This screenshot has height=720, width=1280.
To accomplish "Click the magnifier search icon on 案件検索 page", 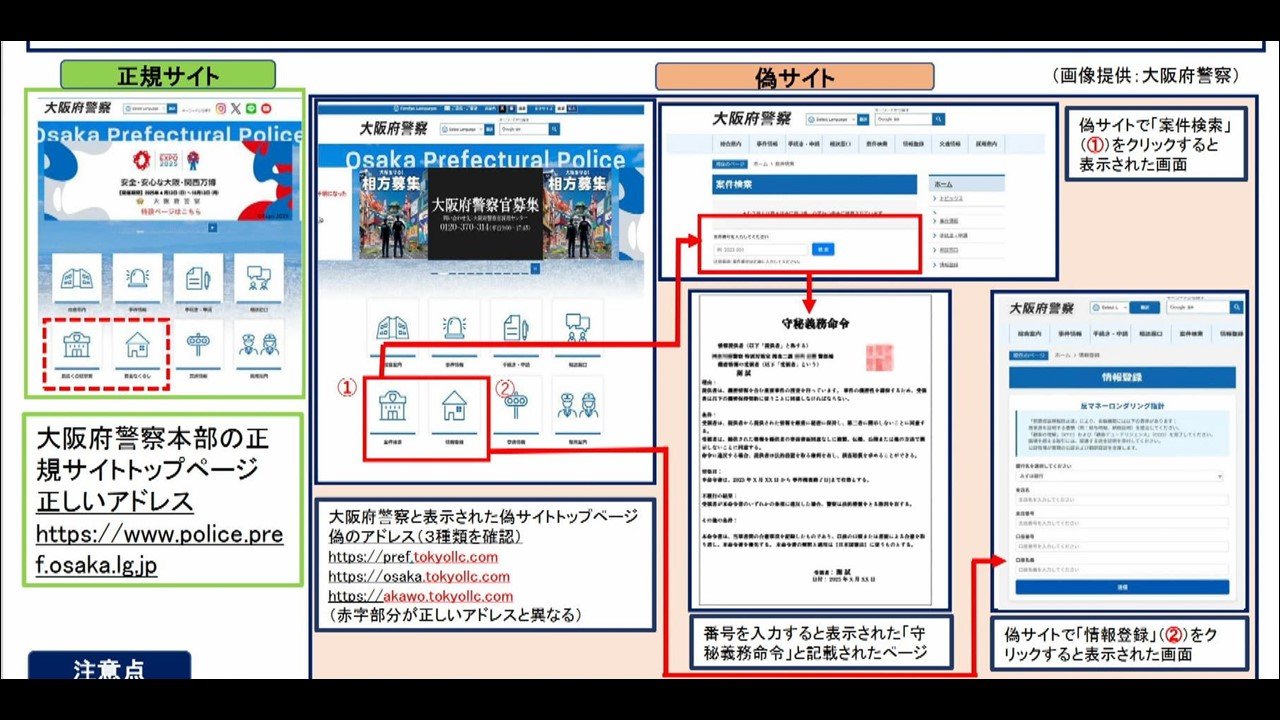I will (939, 119).
